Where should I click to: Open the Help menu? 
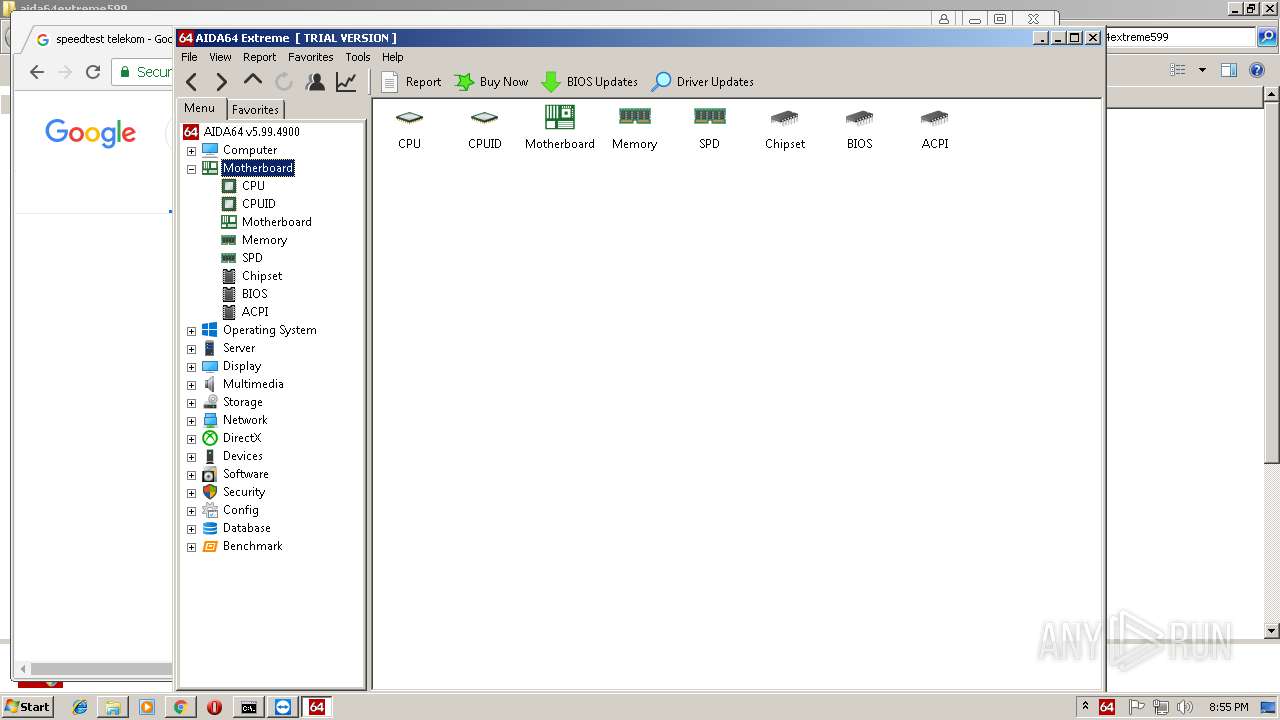393,57
